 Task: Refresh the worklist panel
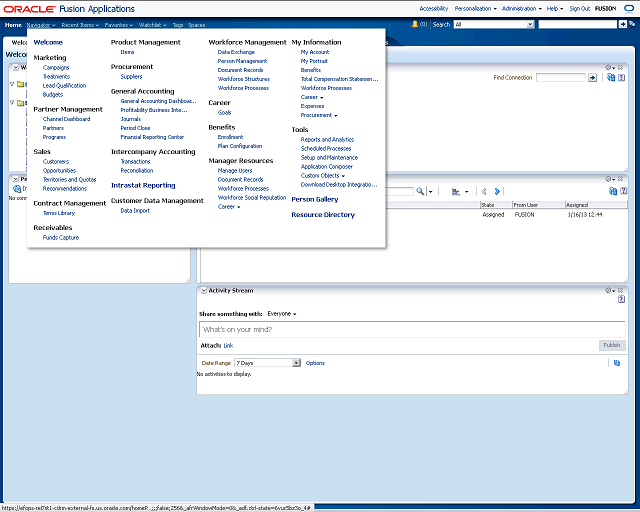point(613,191)
